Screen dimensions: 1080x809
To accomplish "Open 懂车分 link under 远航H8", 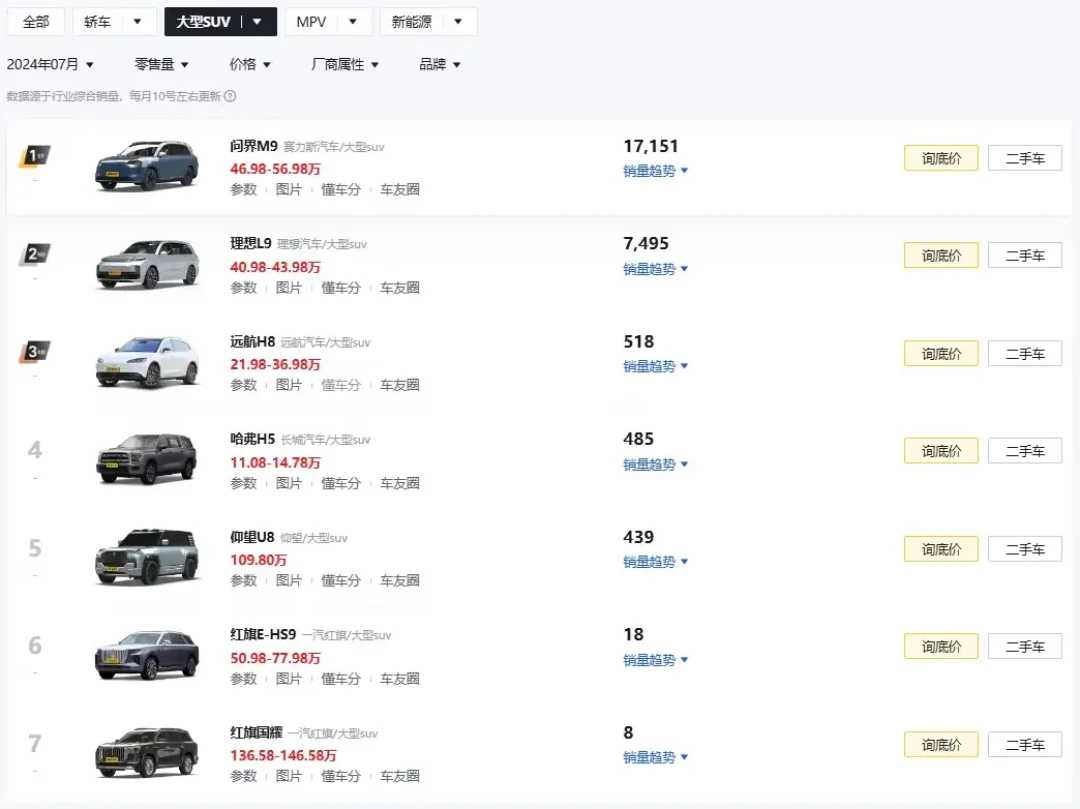I will (x=340, y=385).
